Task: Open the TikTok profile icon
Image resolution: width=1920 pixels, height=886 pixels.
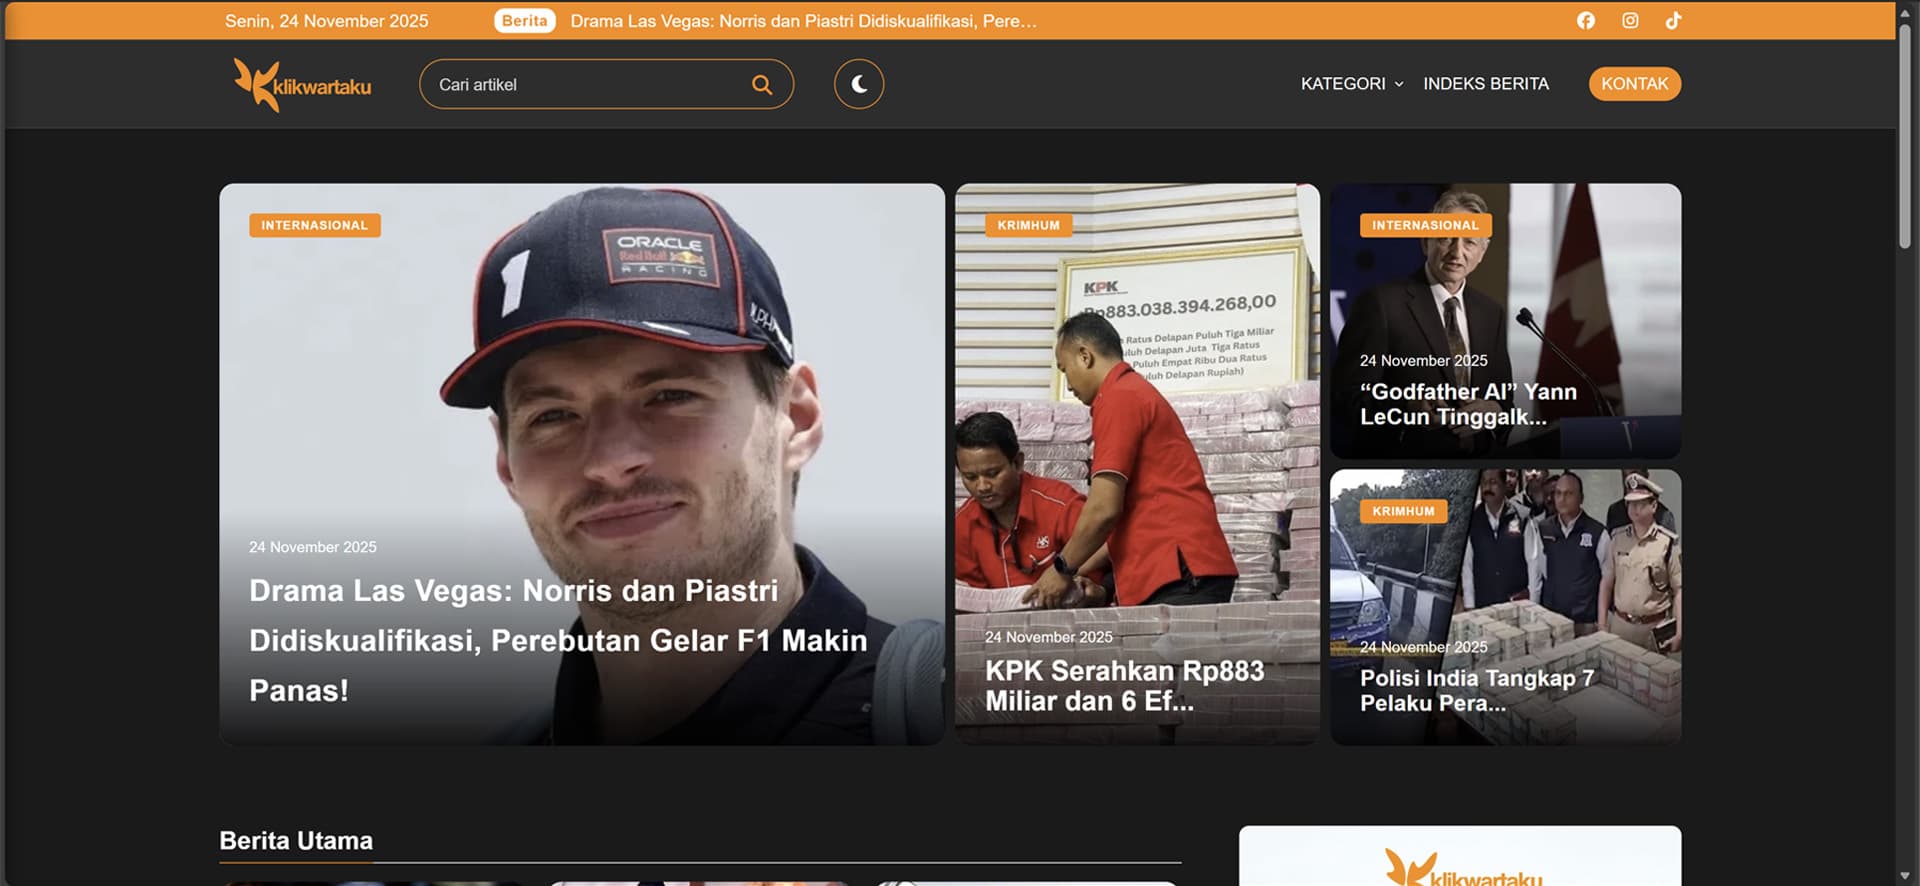Action: point(1673,20)
